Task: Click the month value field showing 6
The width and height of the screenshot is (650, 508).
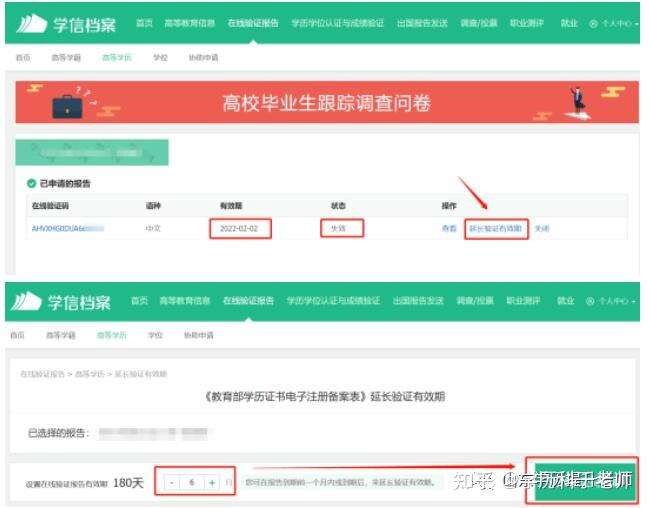Action: [x=192, y=482]
